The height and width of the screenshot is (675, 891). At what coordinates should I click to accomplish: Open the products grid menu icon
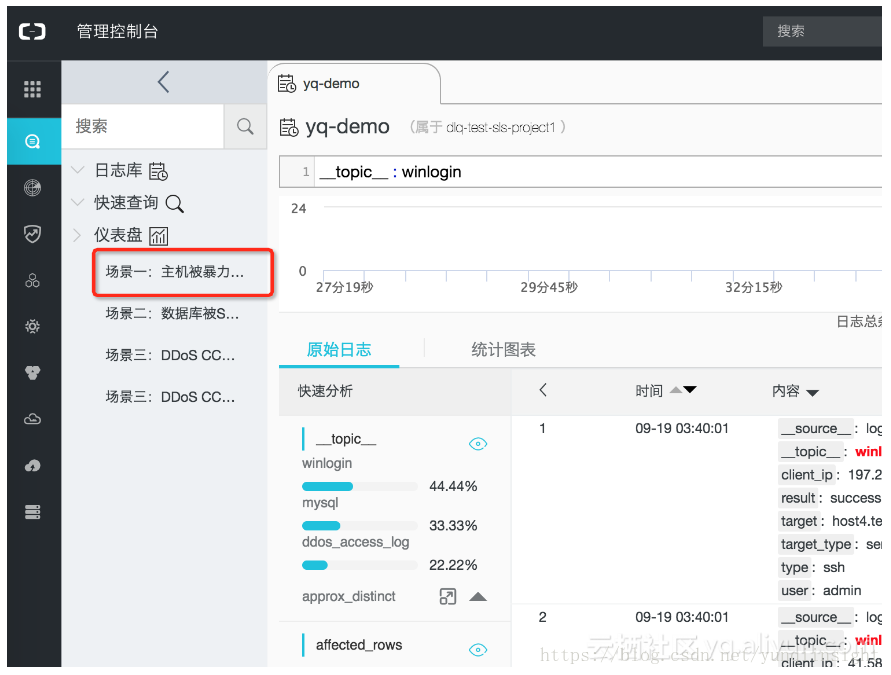pyautogui.click(x=32, y=89)
